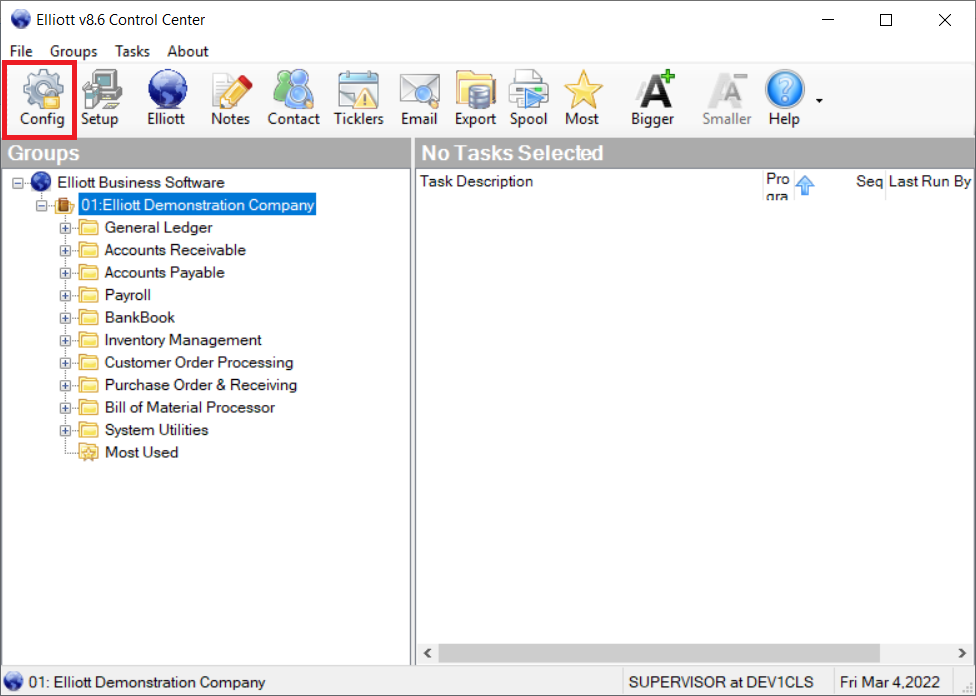Select the Customer Order Processing group

(199, 362)
